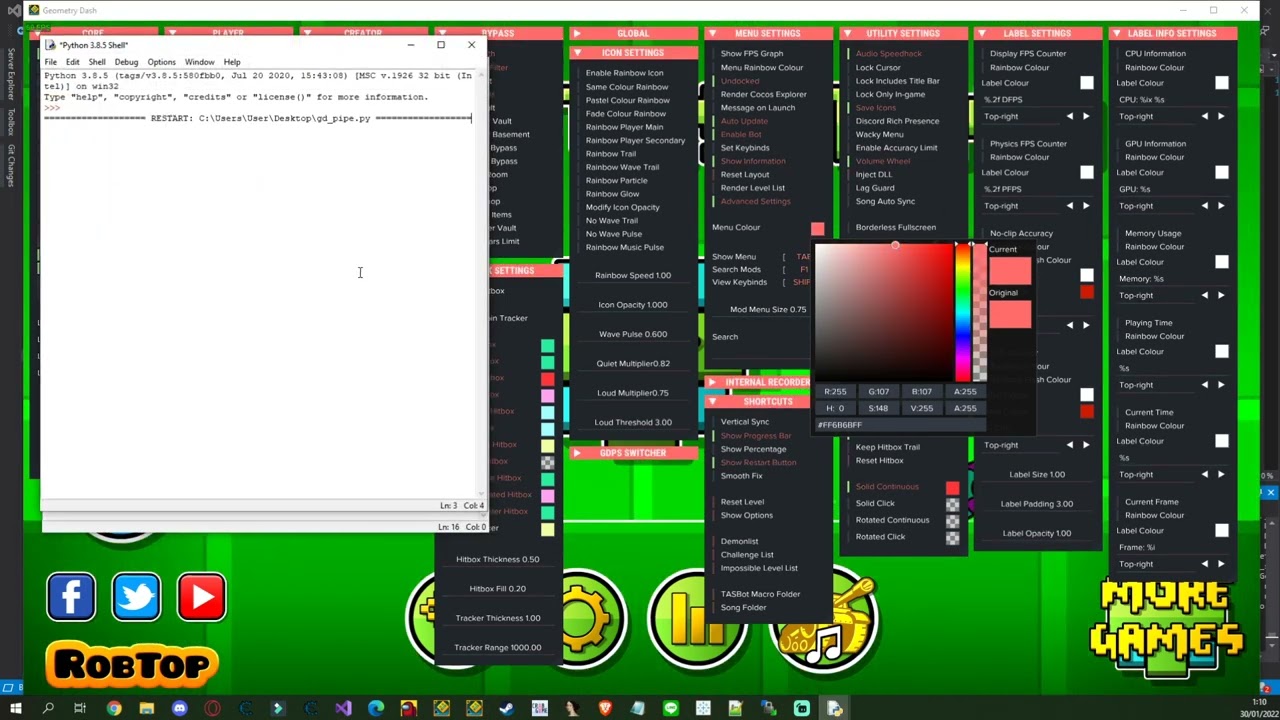Open LINE from the taskbar
1280x720 pixels.
(x=670, y=709)
